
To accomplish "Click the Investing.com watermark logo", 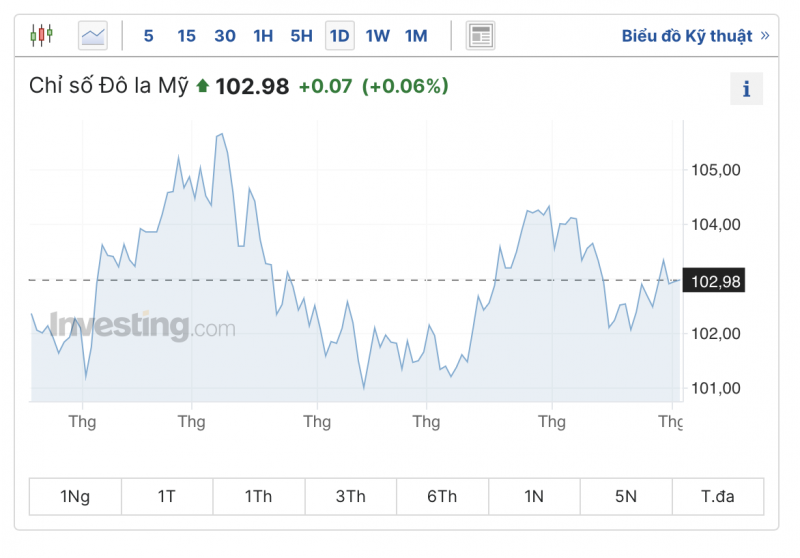I will 142,325.
